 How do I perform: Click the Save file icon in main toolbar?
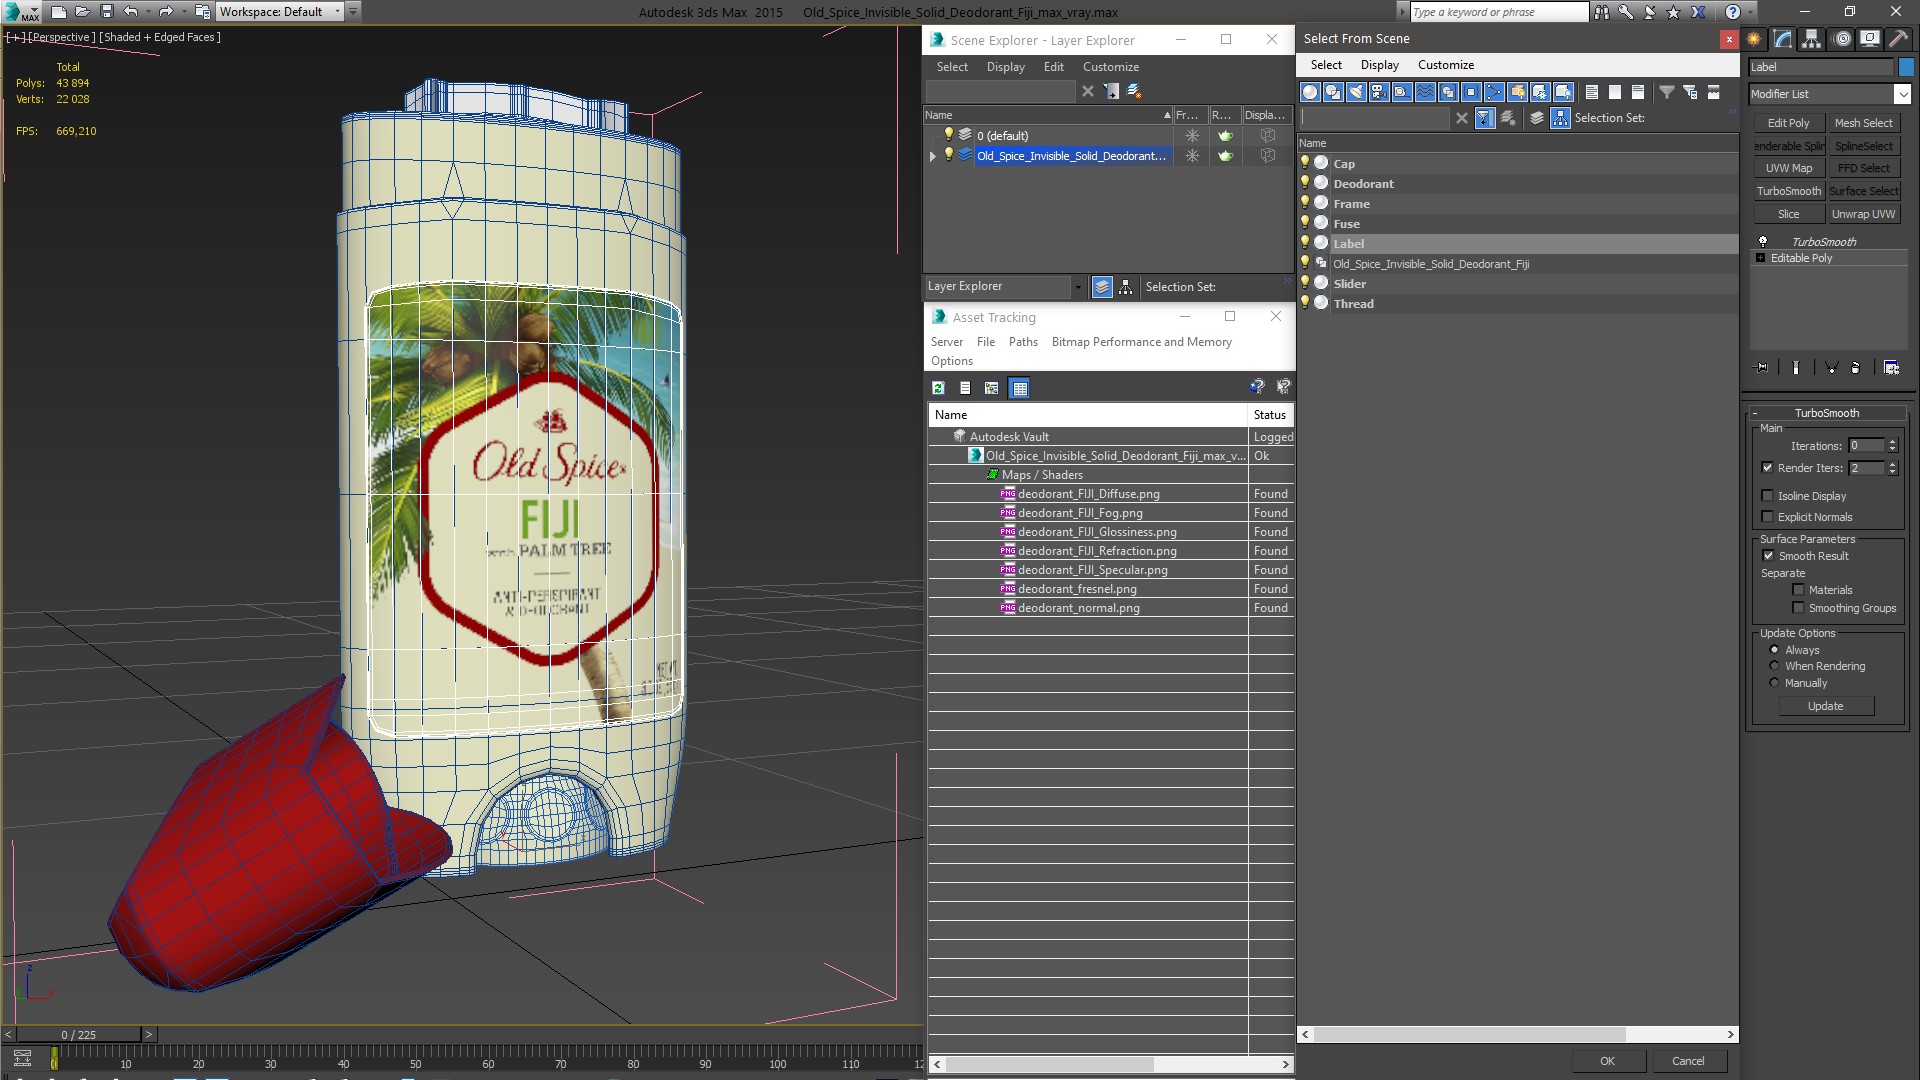[x=107, y=12]
